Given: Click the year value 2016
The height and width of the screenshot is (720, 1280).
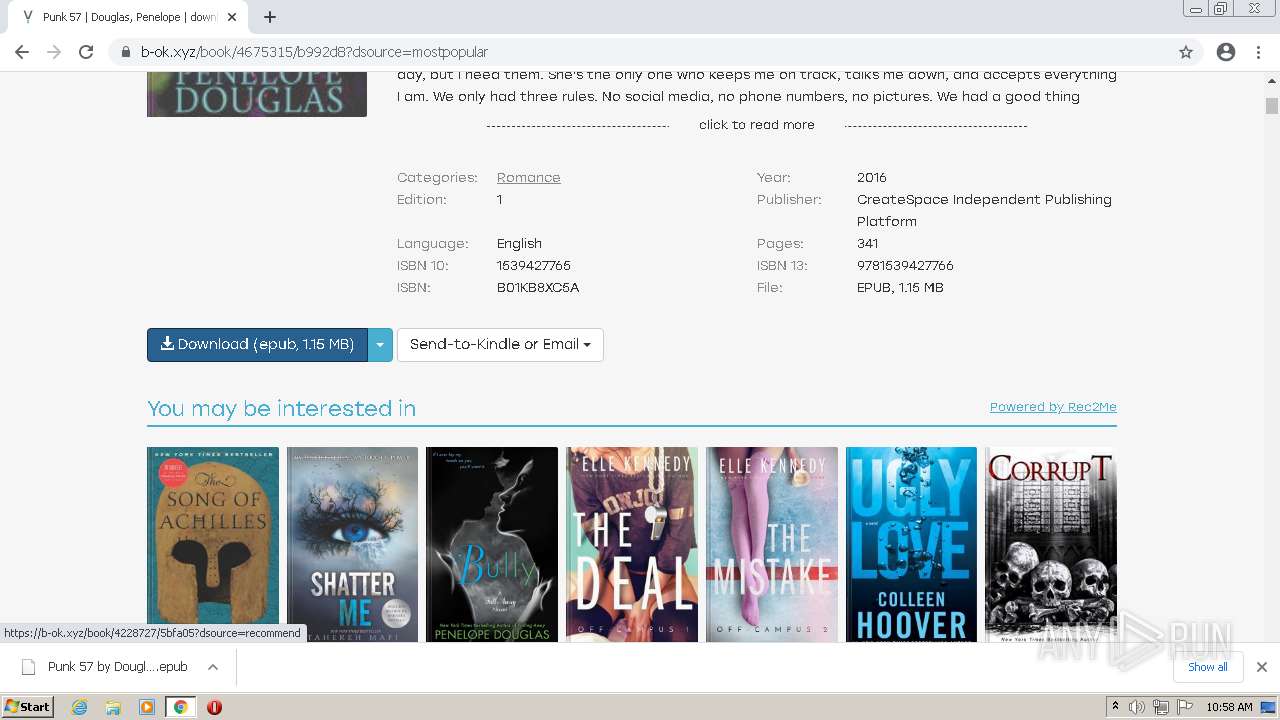Looking at the screenshot, I should pyautogui.click(x=872, y=178).
